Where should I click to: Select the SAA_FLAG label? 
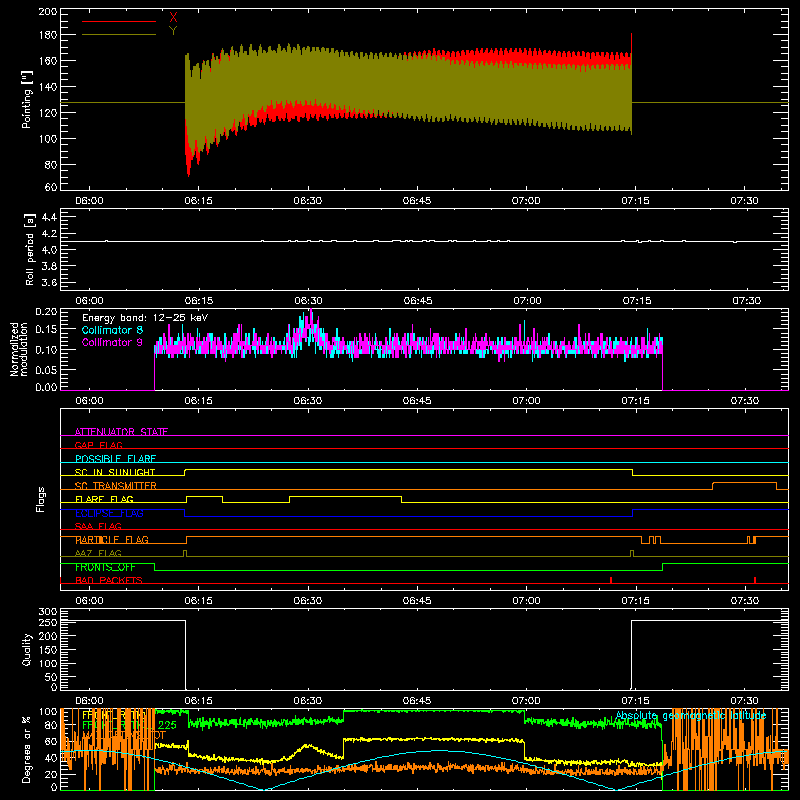[98, 526]
